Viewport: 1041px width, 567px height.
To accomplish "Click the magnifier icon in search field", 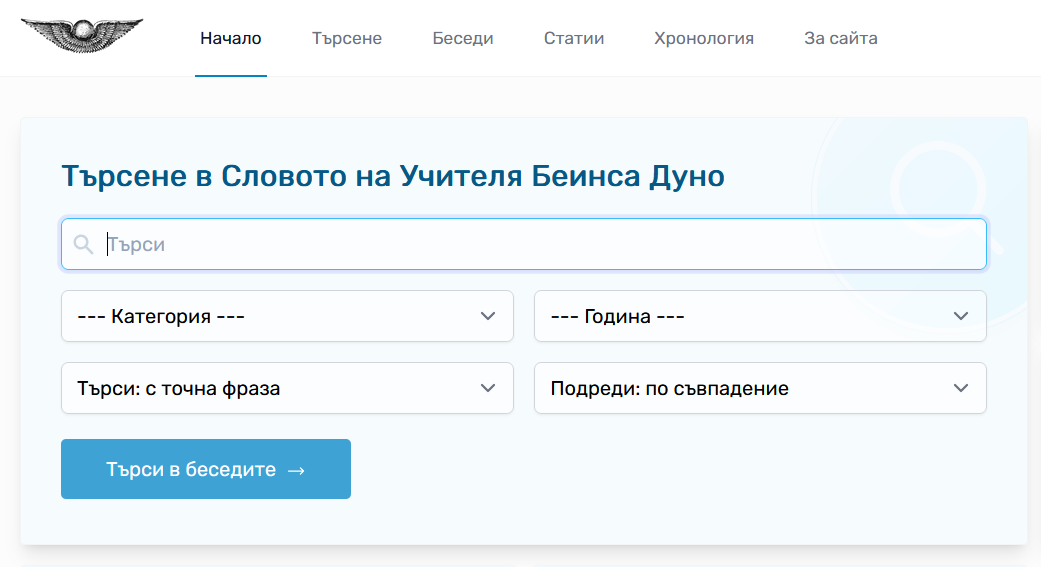I will click(x=84, y=244).
